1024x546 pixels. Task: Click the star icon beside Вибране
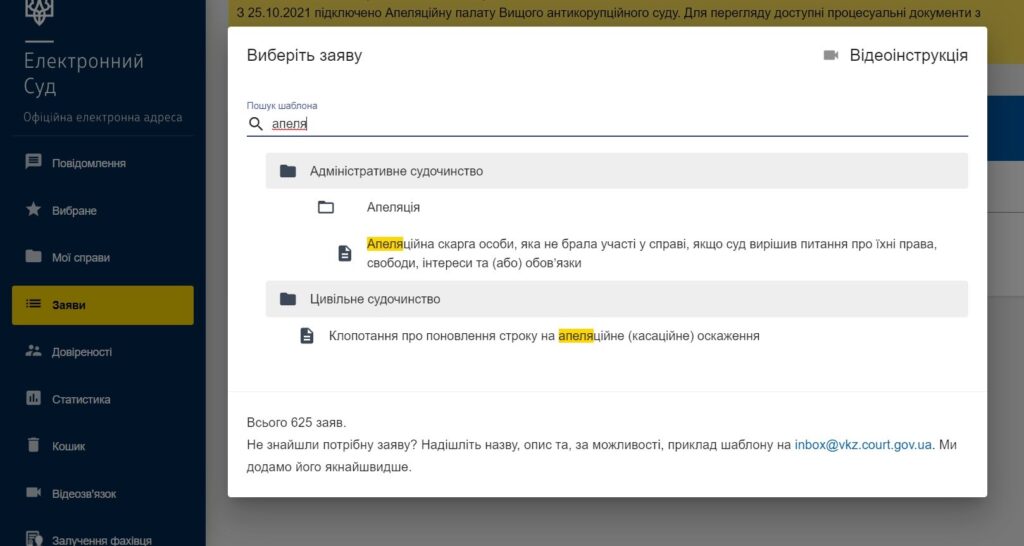[x=33, y=209]
